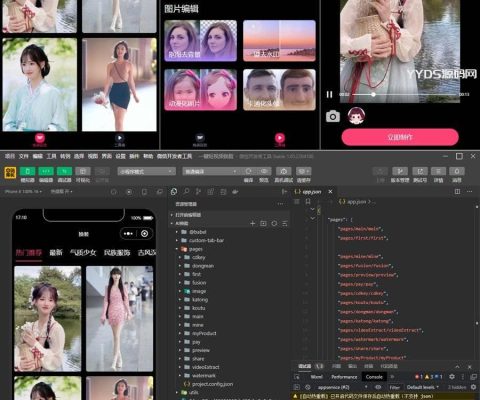The image size is (480, 400).
Task: Click the camera icon in preview app
Action: [333, 116]
